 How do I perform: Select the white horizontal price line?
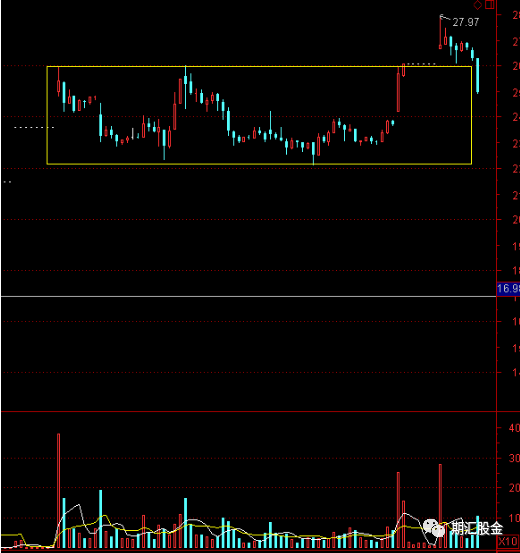(x=248, y=297)
